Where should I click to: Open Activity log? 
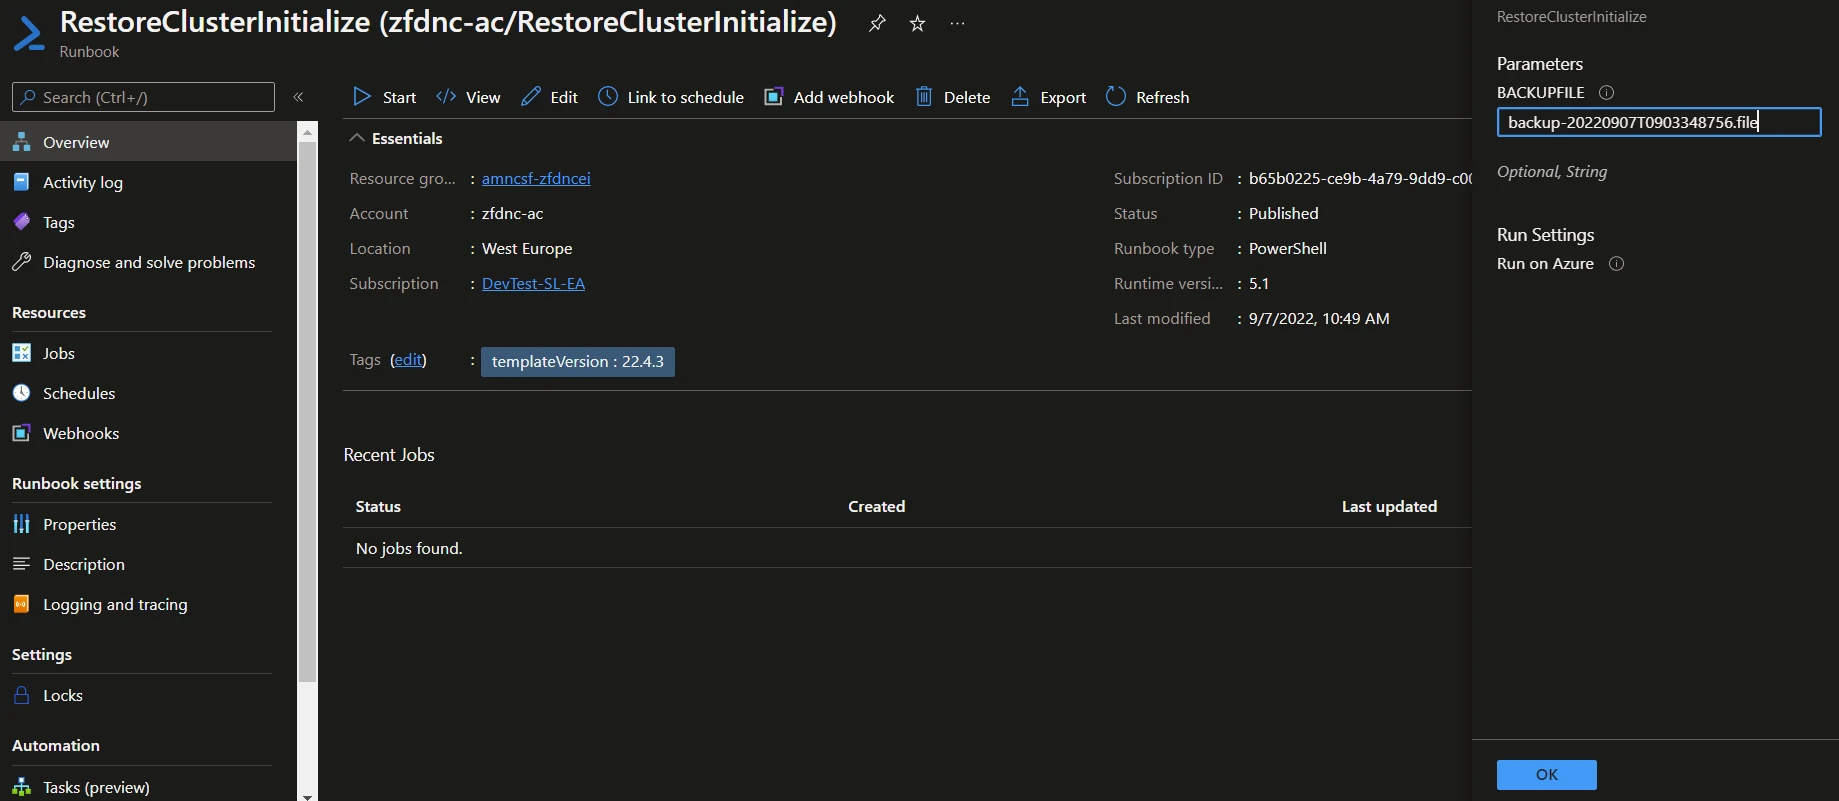148,182
